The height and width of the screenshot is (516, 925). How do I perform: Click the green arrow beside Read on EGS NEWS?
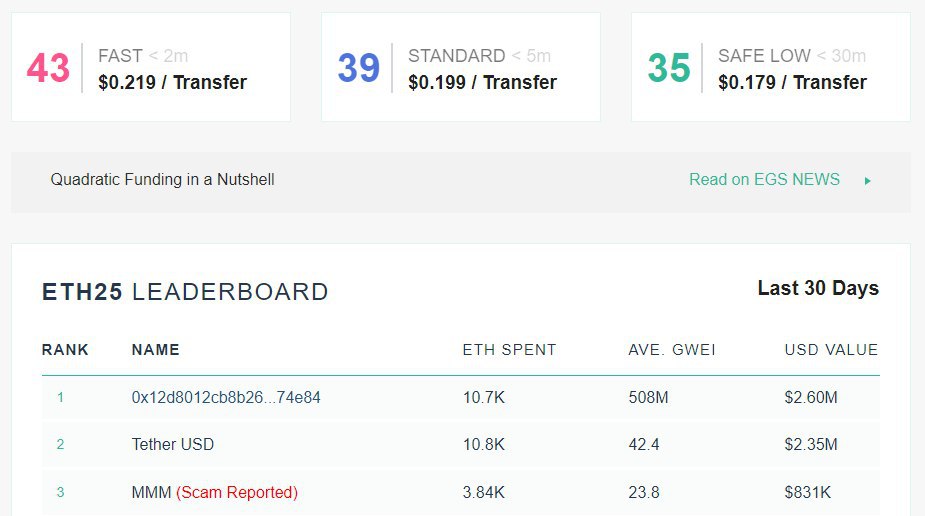point(868,181)
